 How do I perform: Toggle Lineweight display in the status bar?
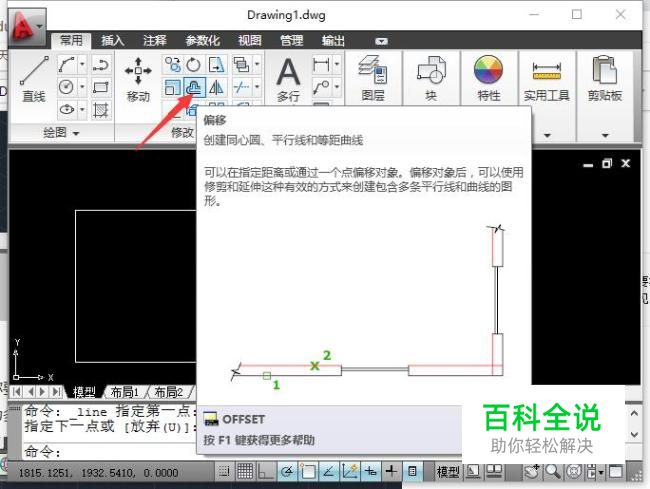click(x=391, y=471)
